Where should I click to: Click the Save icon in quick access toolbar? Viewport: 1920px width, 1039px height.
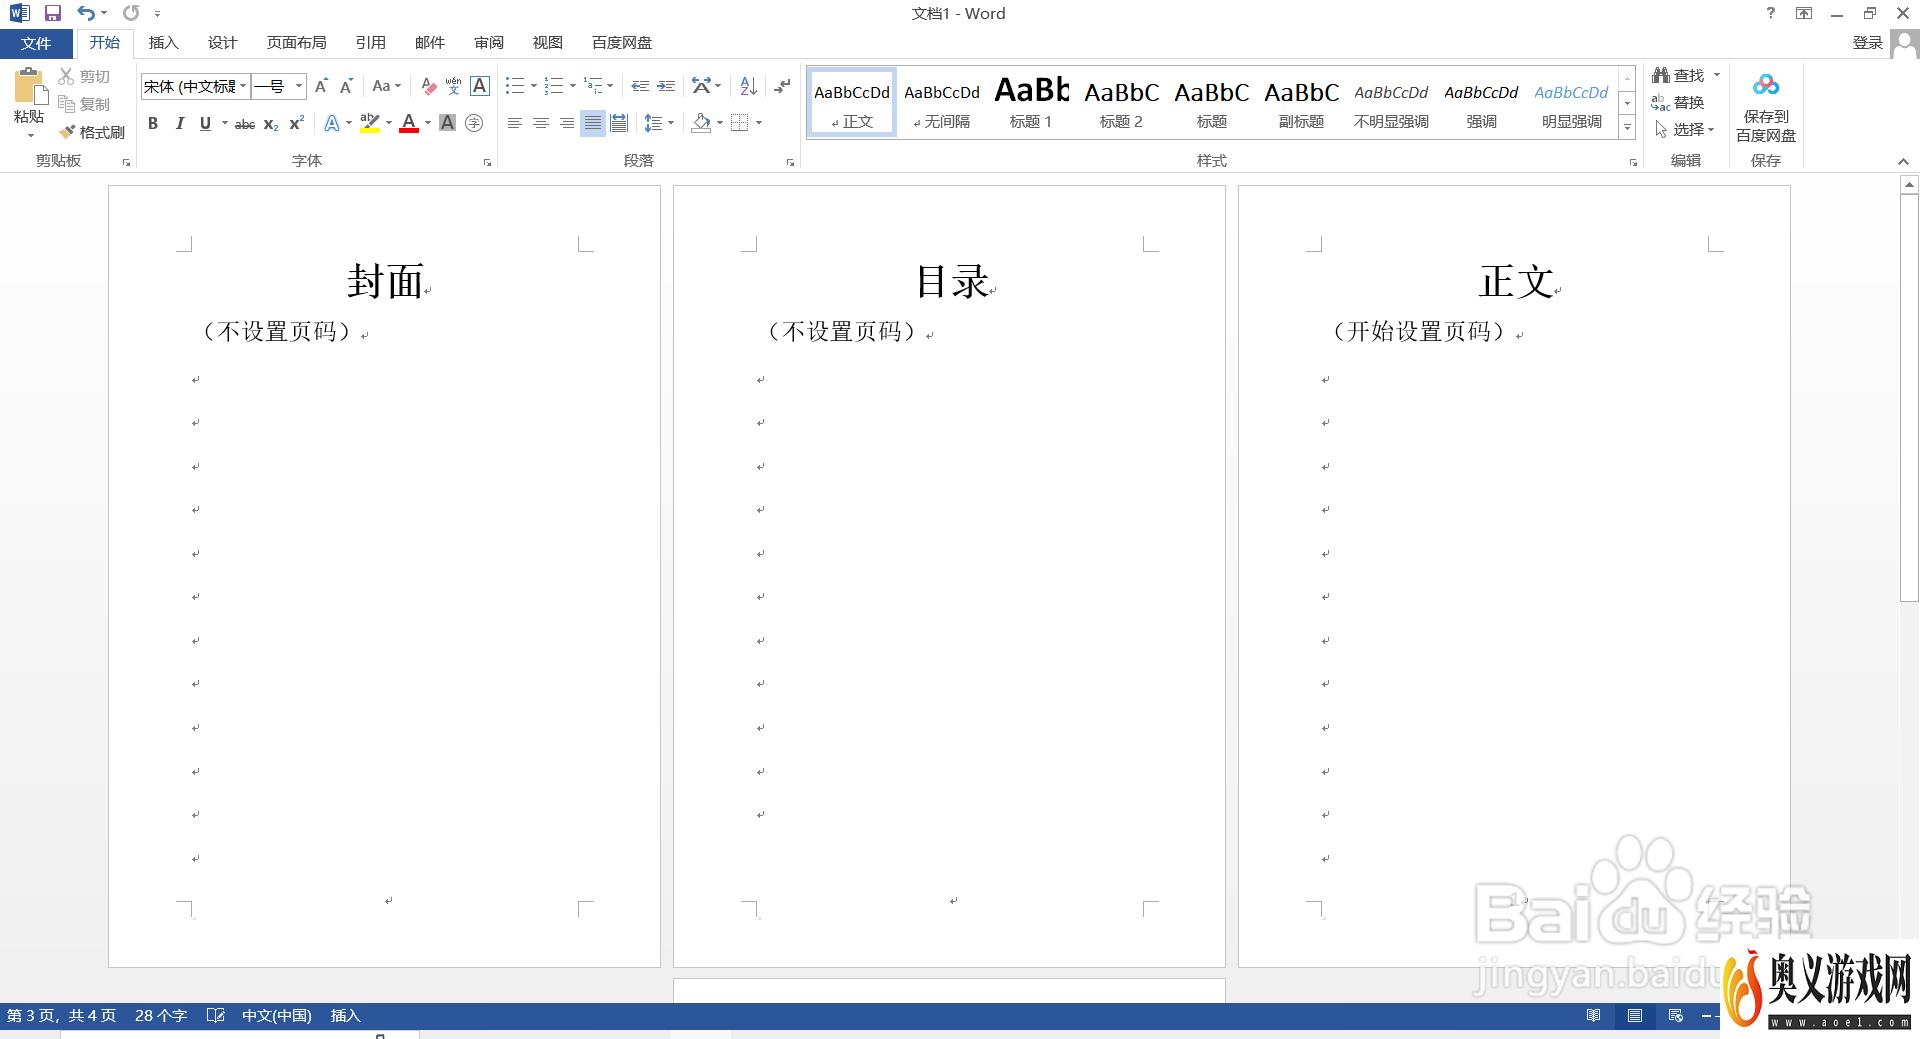pos(53,13)
